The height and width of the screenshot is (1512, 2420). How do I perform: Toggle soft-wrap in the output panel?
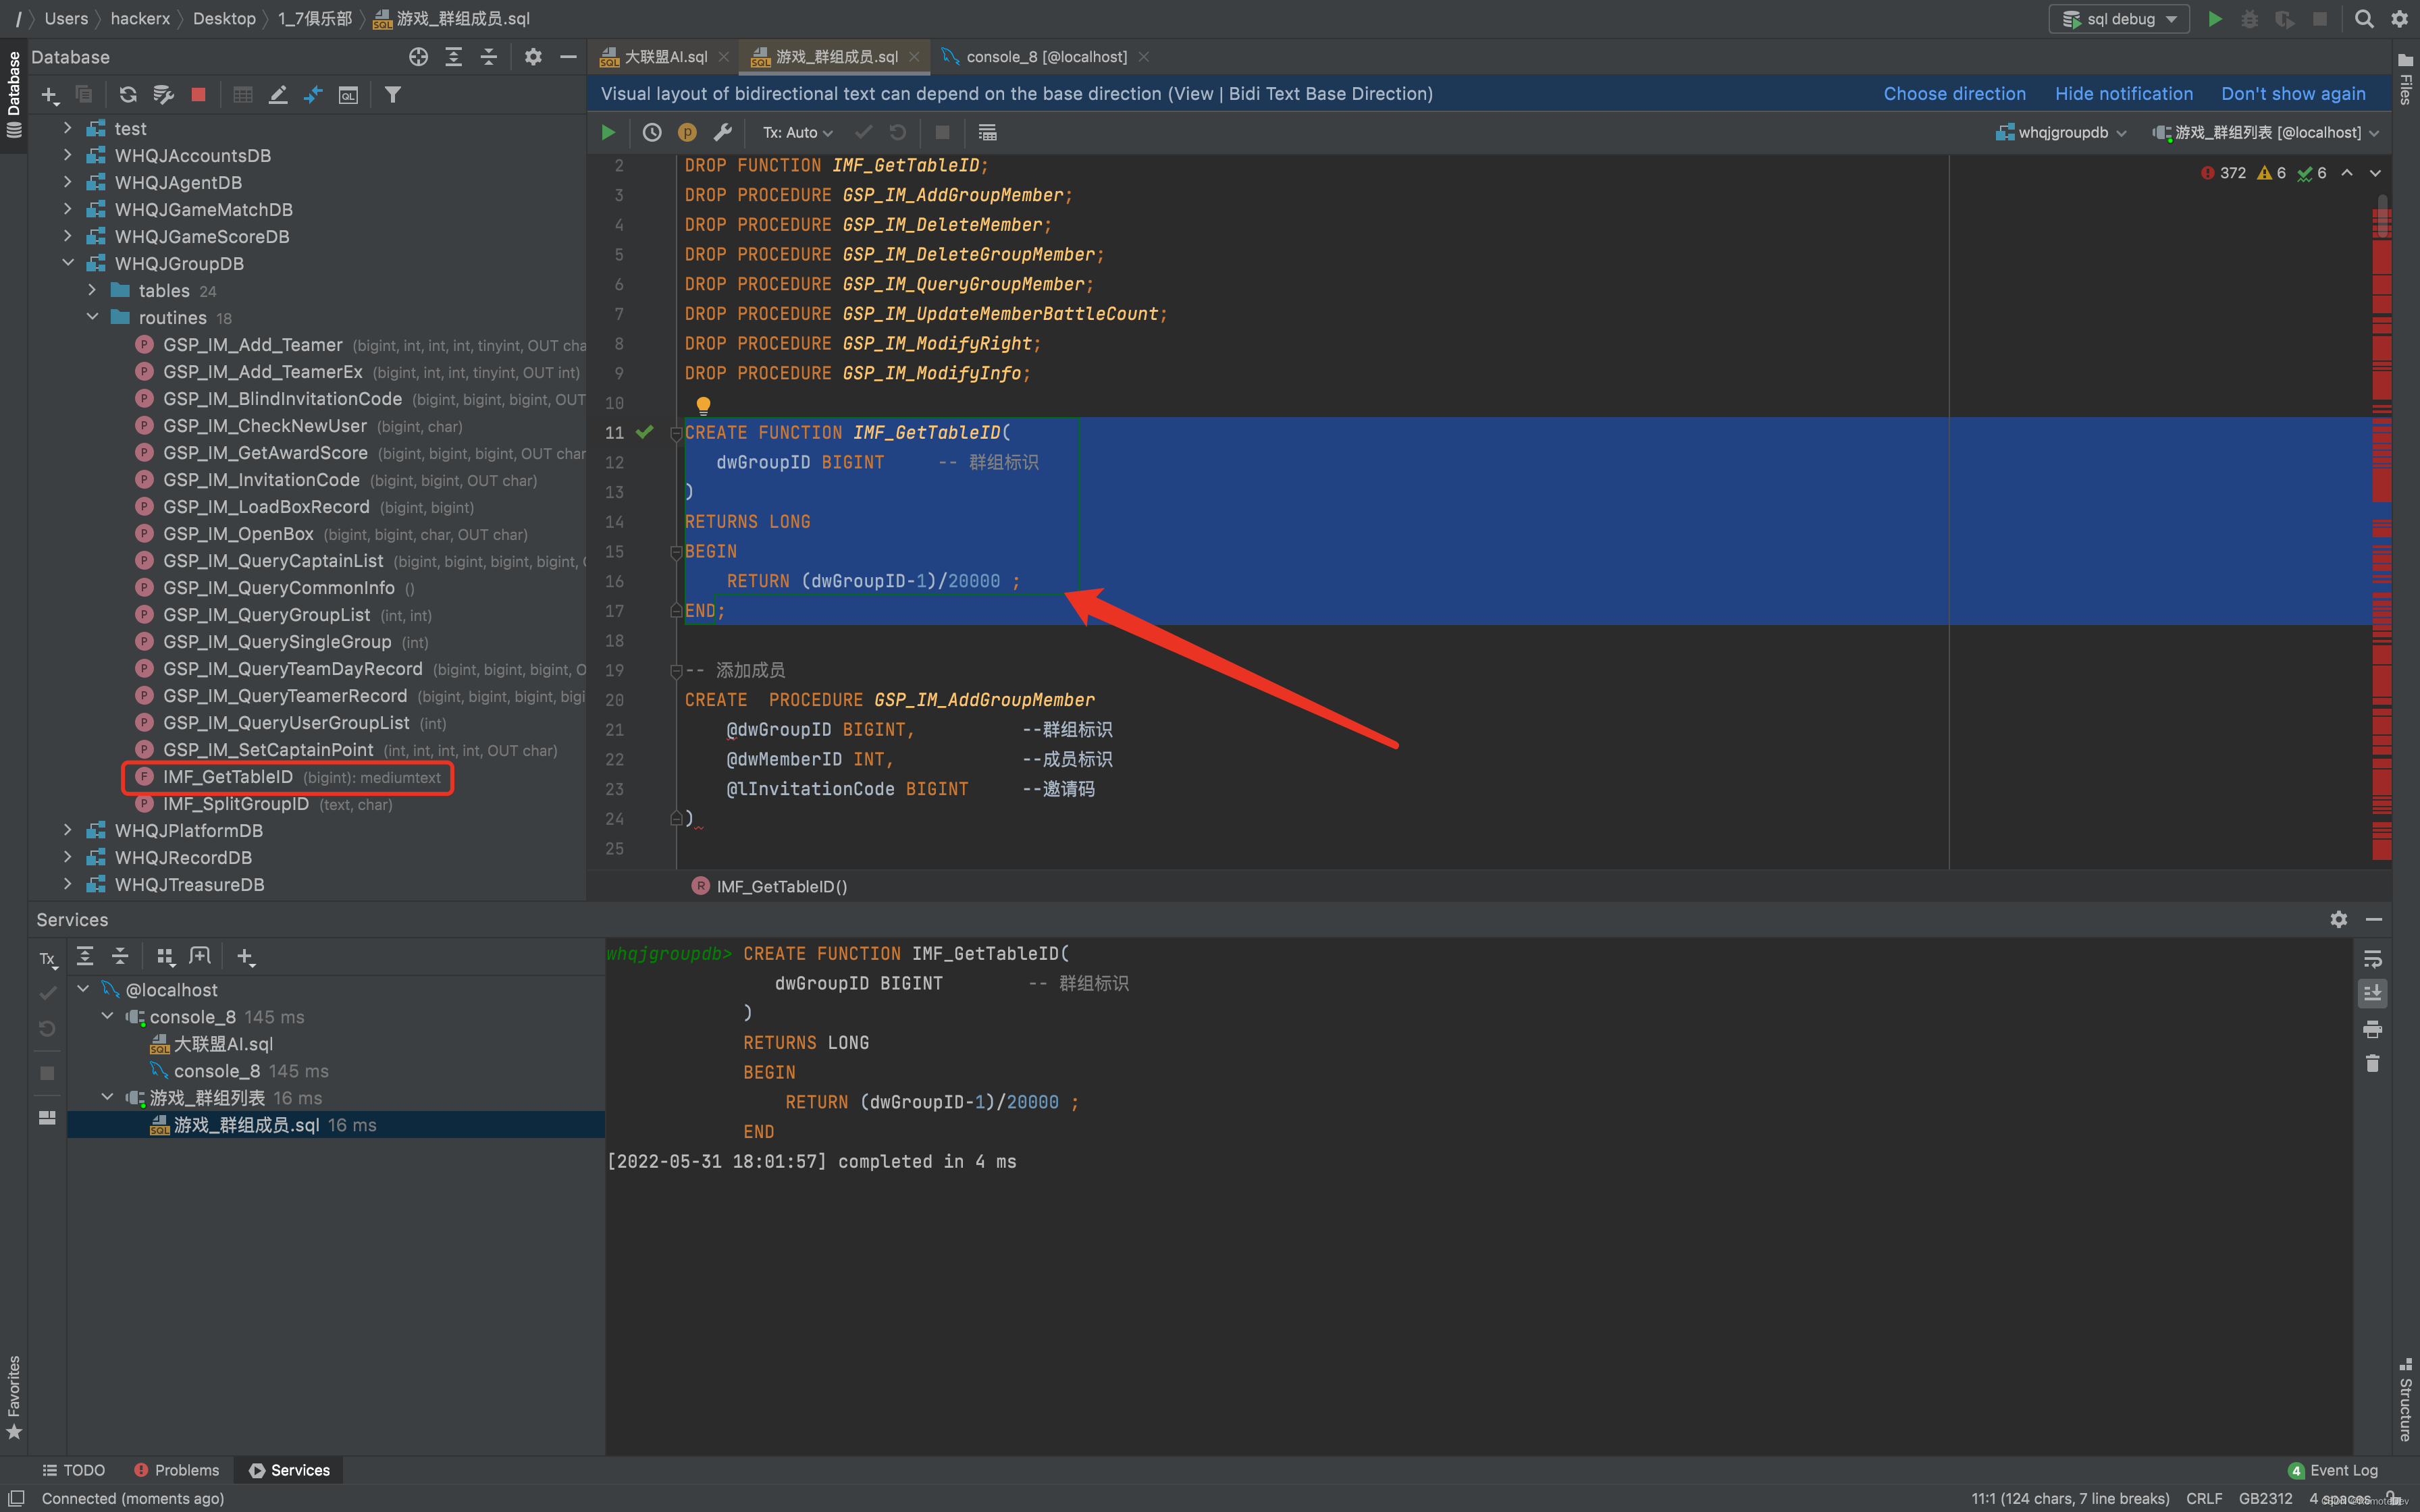coord(2372,959)
